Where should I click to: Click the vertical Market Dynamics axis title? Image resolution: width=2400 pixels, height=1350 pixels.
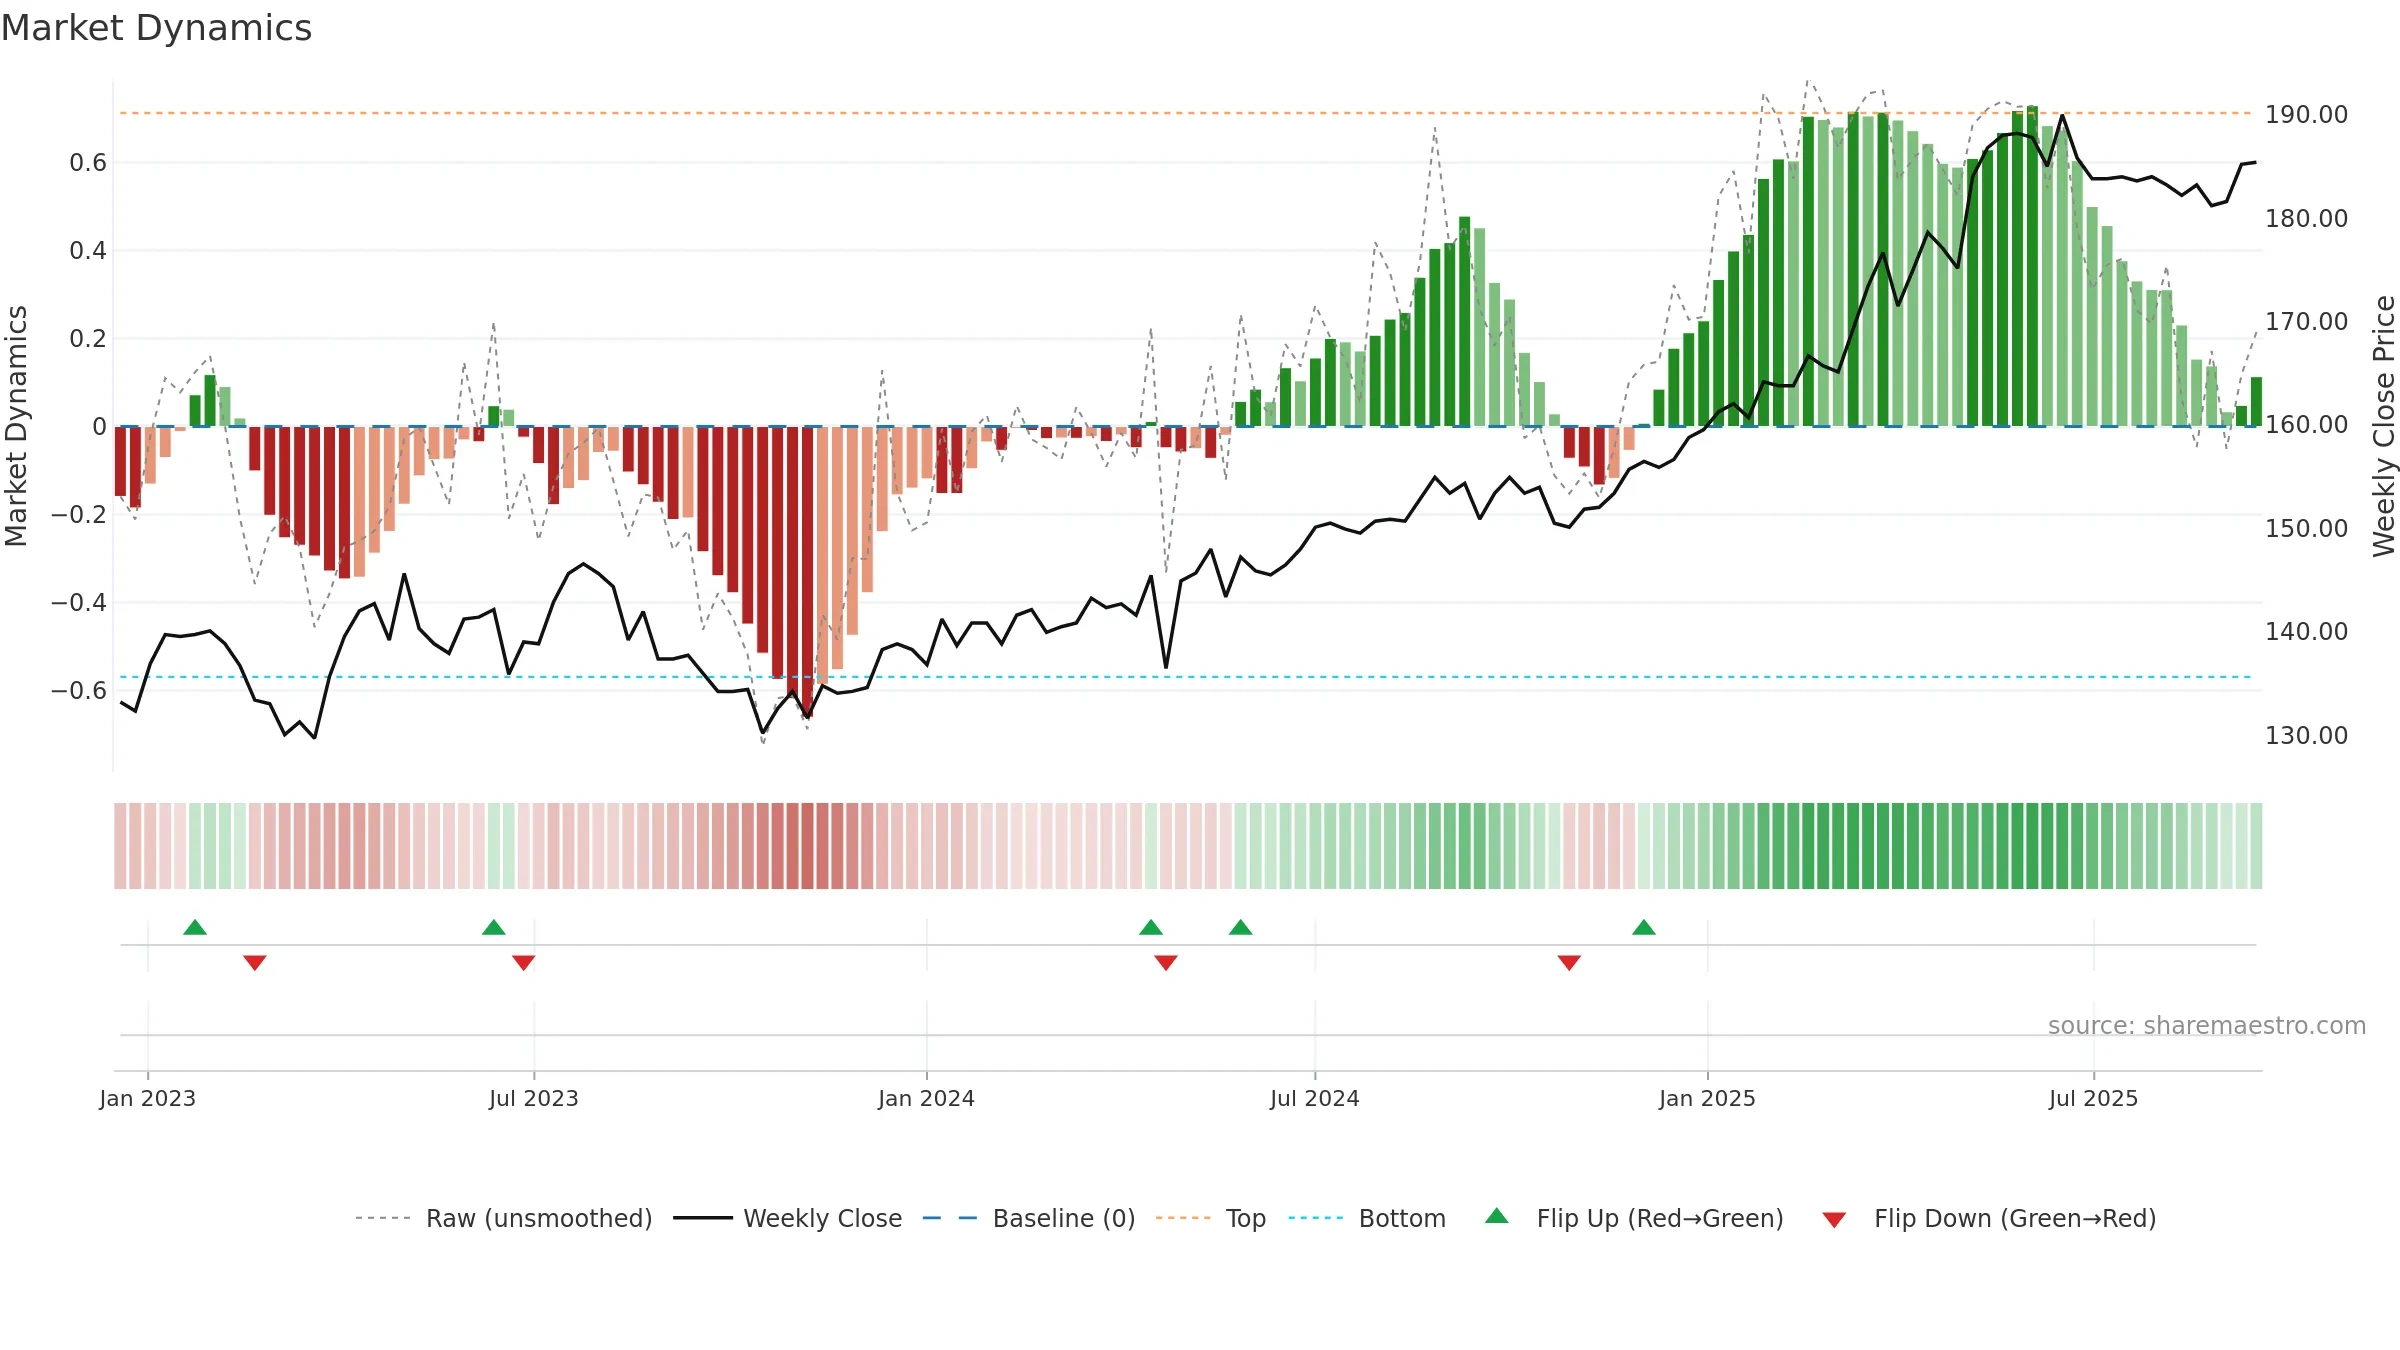click(x=16, y=426)
